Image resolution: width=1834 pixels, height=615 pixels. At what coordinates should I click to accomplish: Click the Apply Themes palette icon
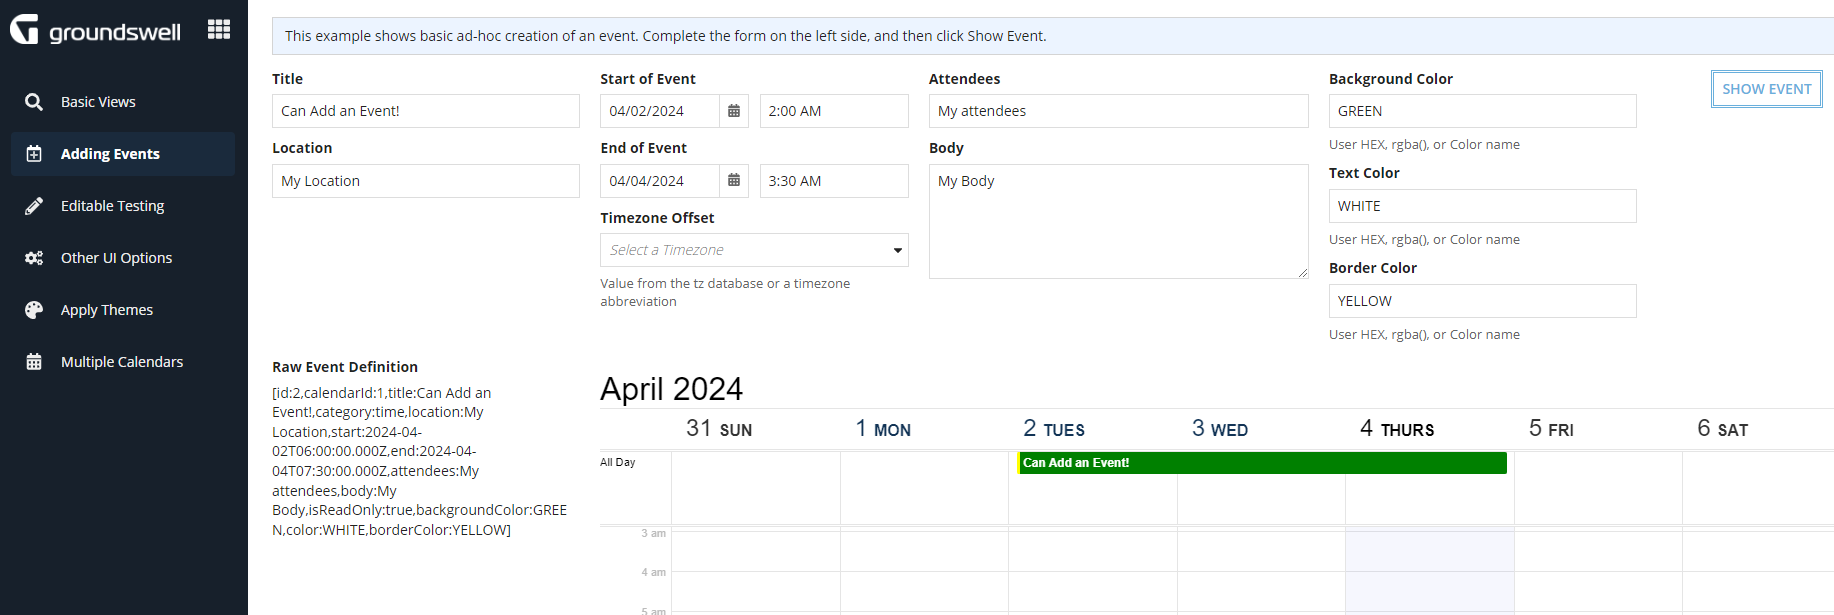point(34,310)
